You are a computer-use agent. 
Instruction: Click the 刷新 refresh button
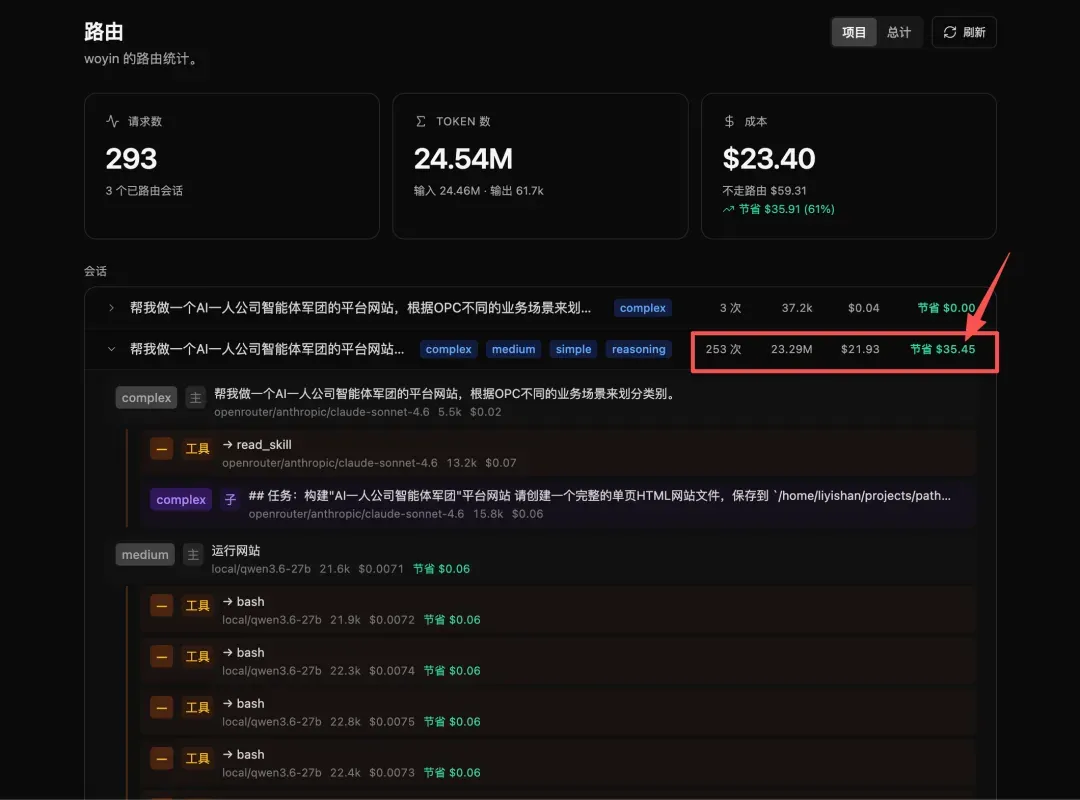(964, 32)
